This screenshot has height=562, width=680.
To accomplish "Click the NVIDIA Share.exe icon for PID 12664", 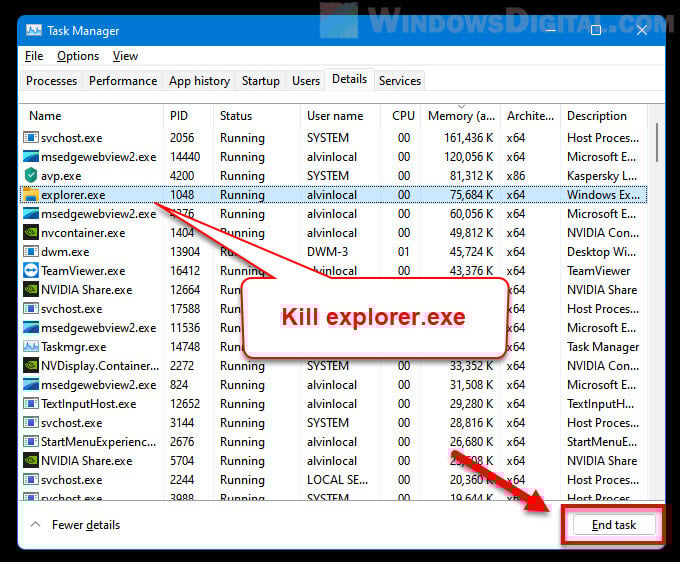I will click(x=30, y=290).
